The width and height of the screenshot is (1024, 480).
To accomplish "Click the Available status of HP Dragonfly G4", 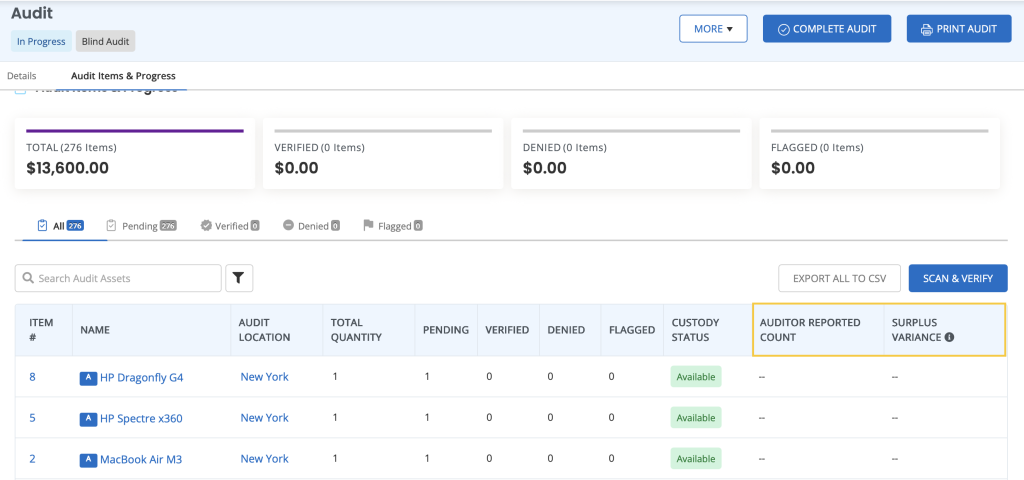I will 696,377.
